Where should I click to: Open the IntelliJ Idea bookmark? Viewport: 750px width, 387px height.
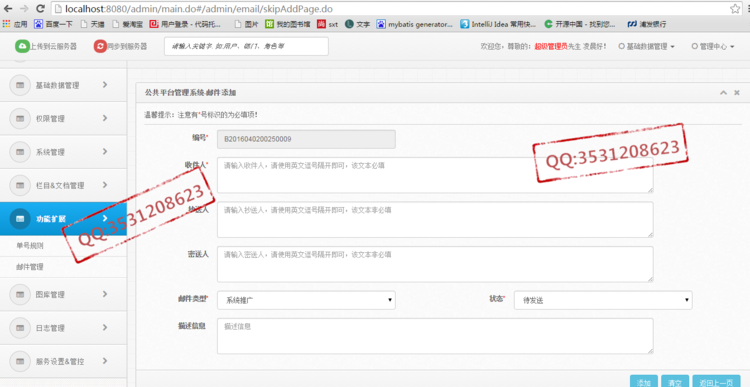(498, 24)
